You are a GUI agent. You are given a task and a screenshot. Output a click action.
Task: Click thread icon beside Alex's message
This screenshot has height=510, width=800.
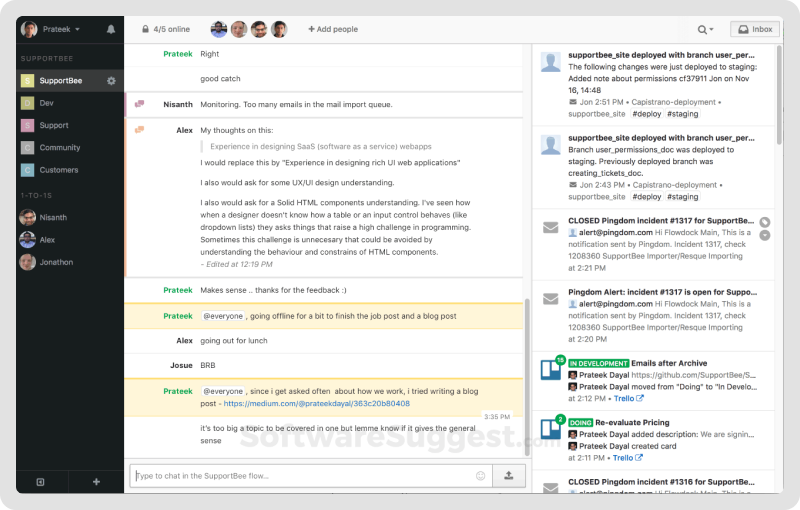pos(139,130)
